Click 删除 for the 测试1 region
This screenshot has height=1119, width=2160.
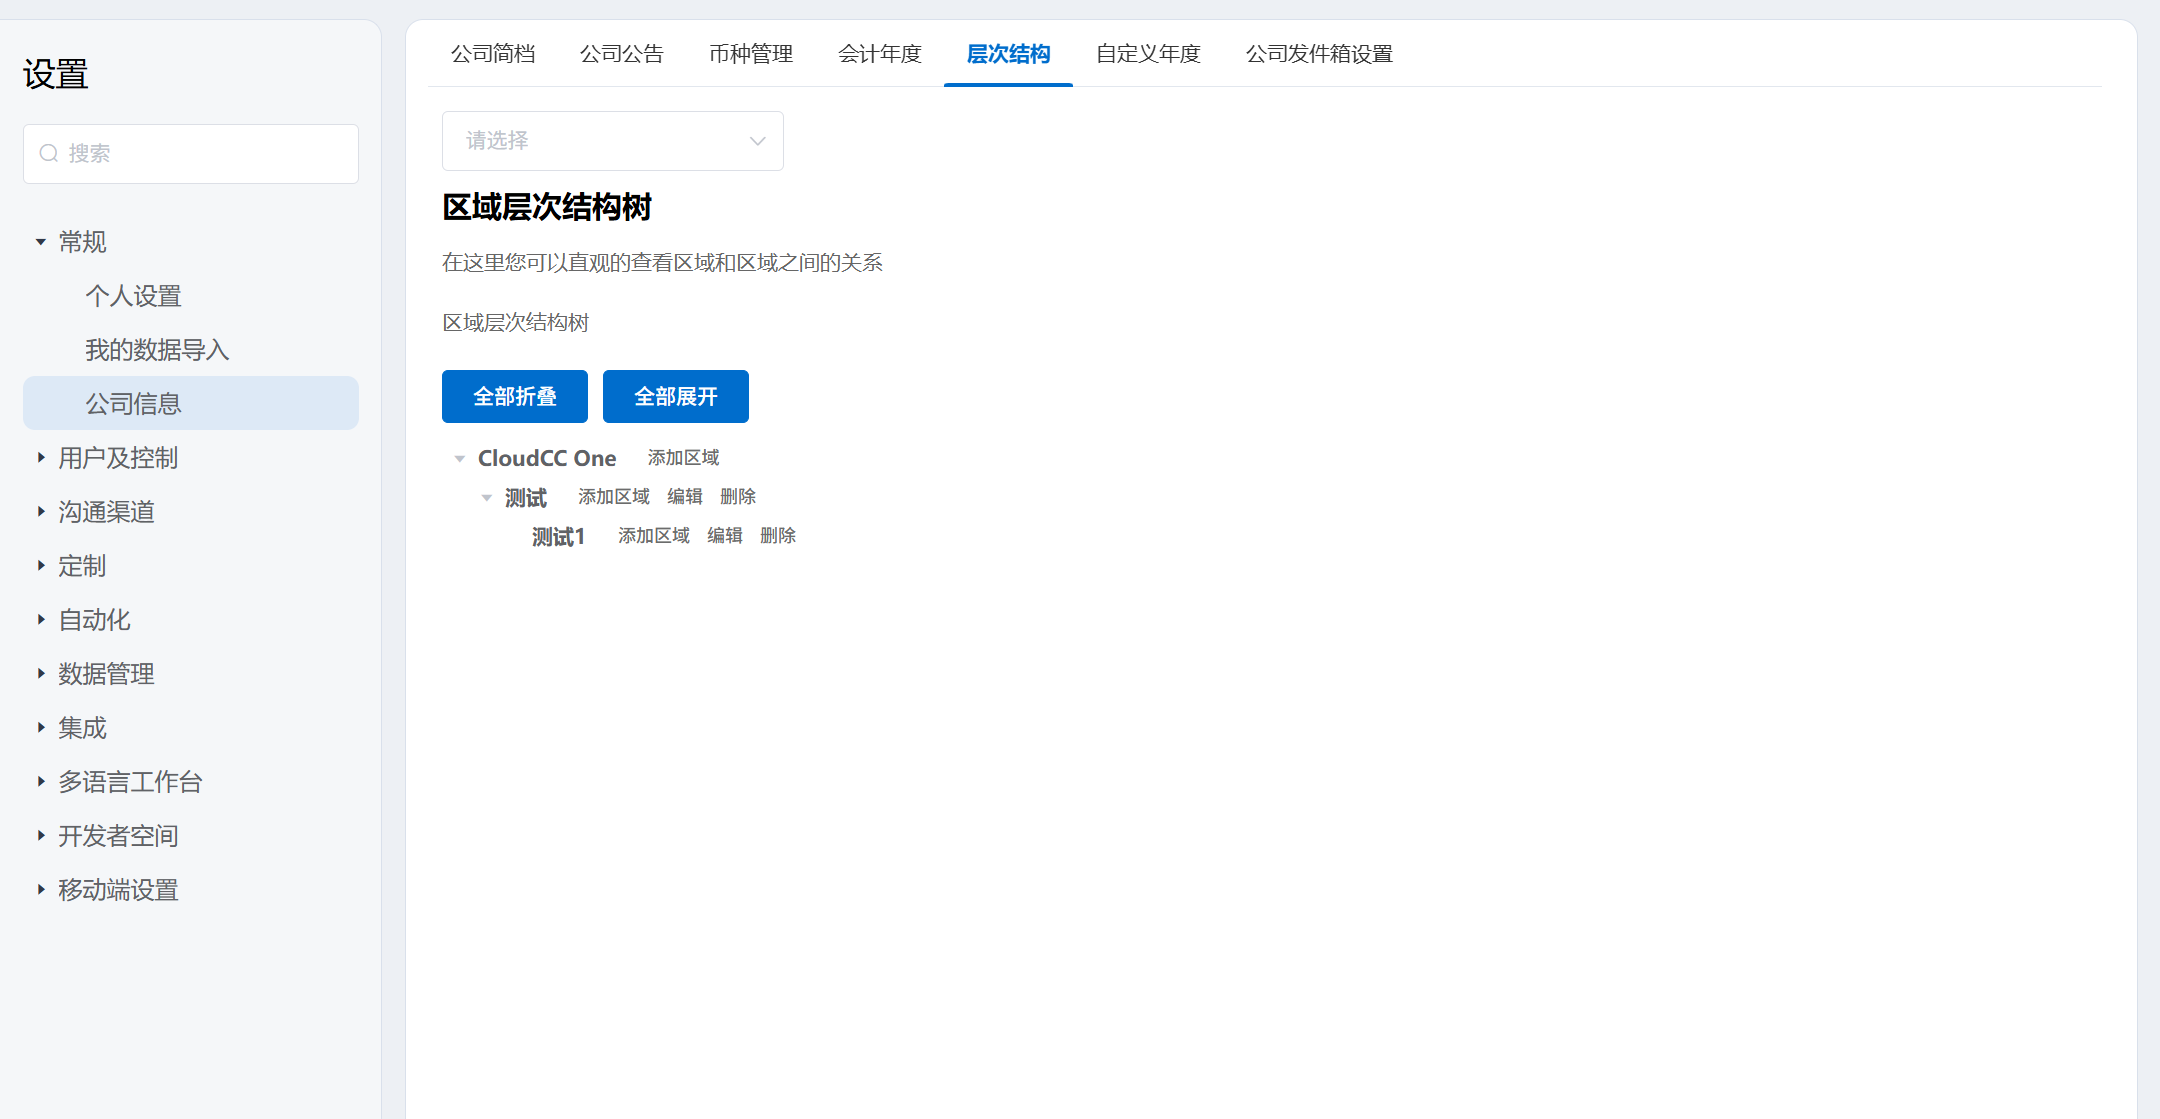pyautogui.click(x=778, y=536)
